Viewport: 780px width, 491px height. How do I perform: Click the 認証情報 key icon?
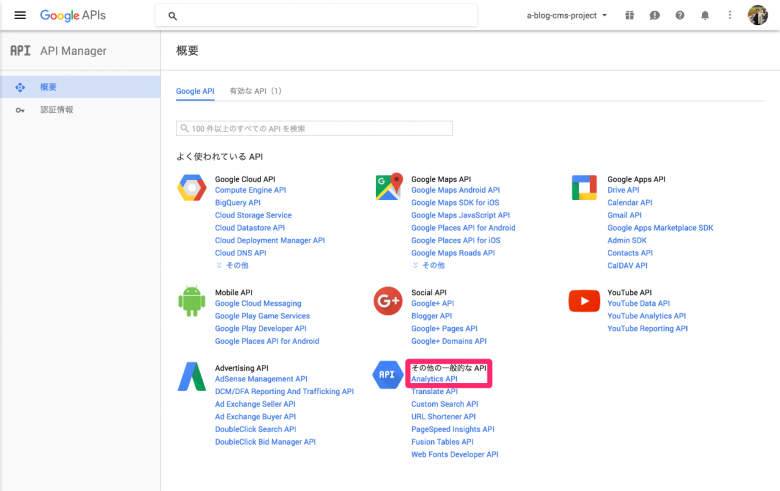20,110
